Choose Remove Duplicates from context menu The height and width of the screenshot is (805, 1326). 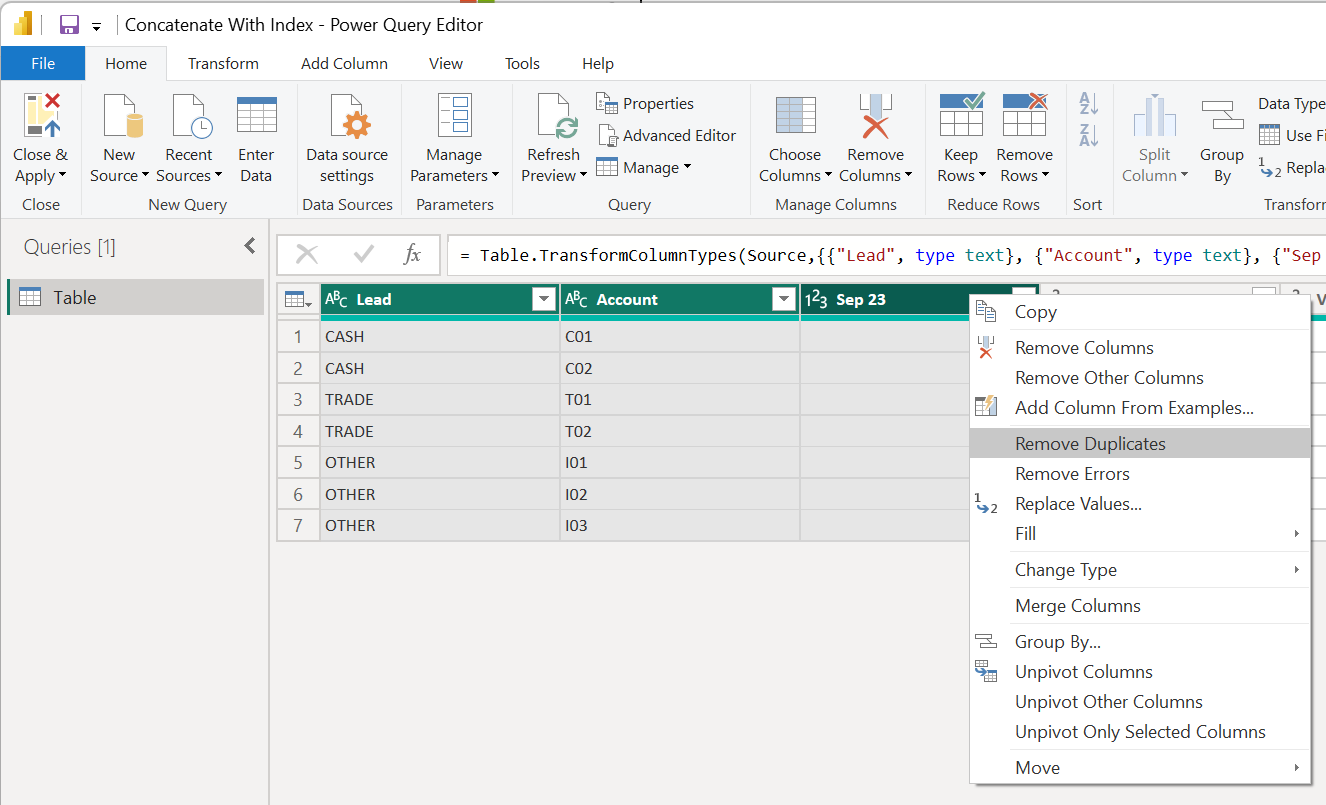coord(1140,444)
